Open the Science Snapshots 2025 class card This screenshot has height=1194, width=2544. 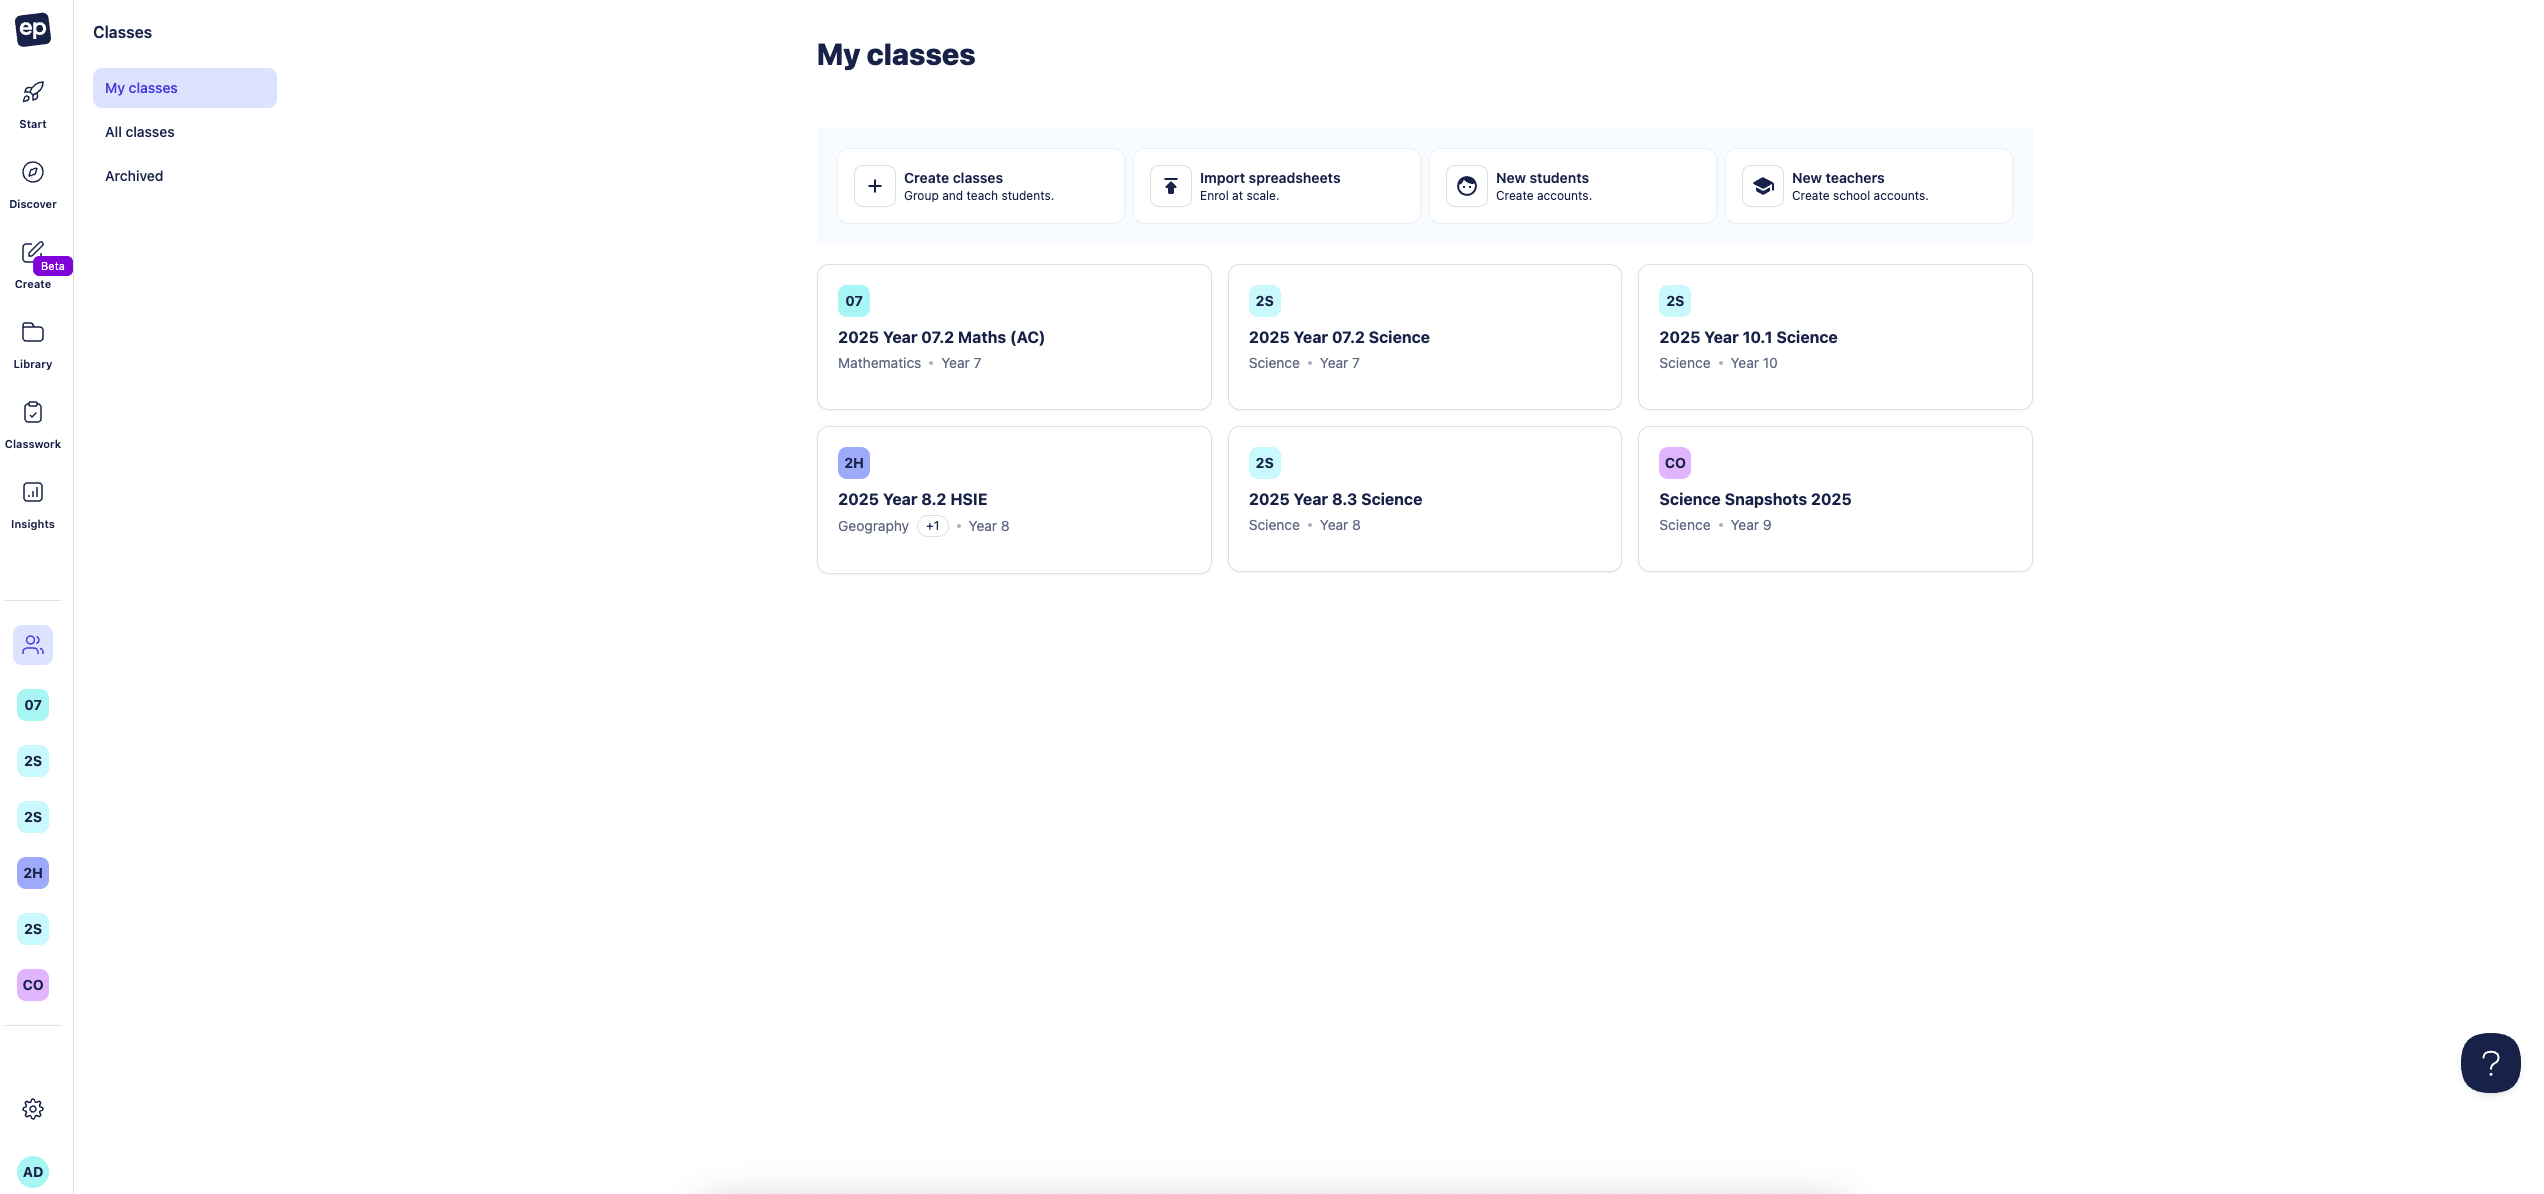[1834, 499]
